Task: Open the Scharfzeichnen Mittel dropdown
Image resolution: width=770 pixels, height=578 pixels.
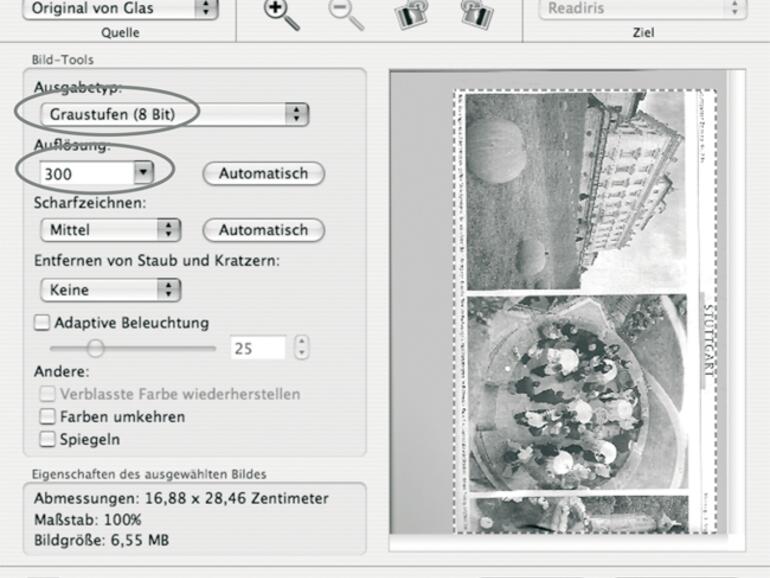Action: 110,230
